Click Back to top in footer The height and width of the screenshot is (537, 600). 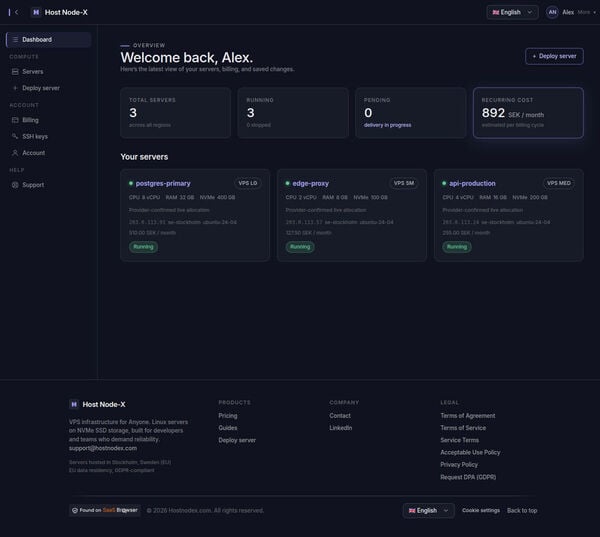522,511
